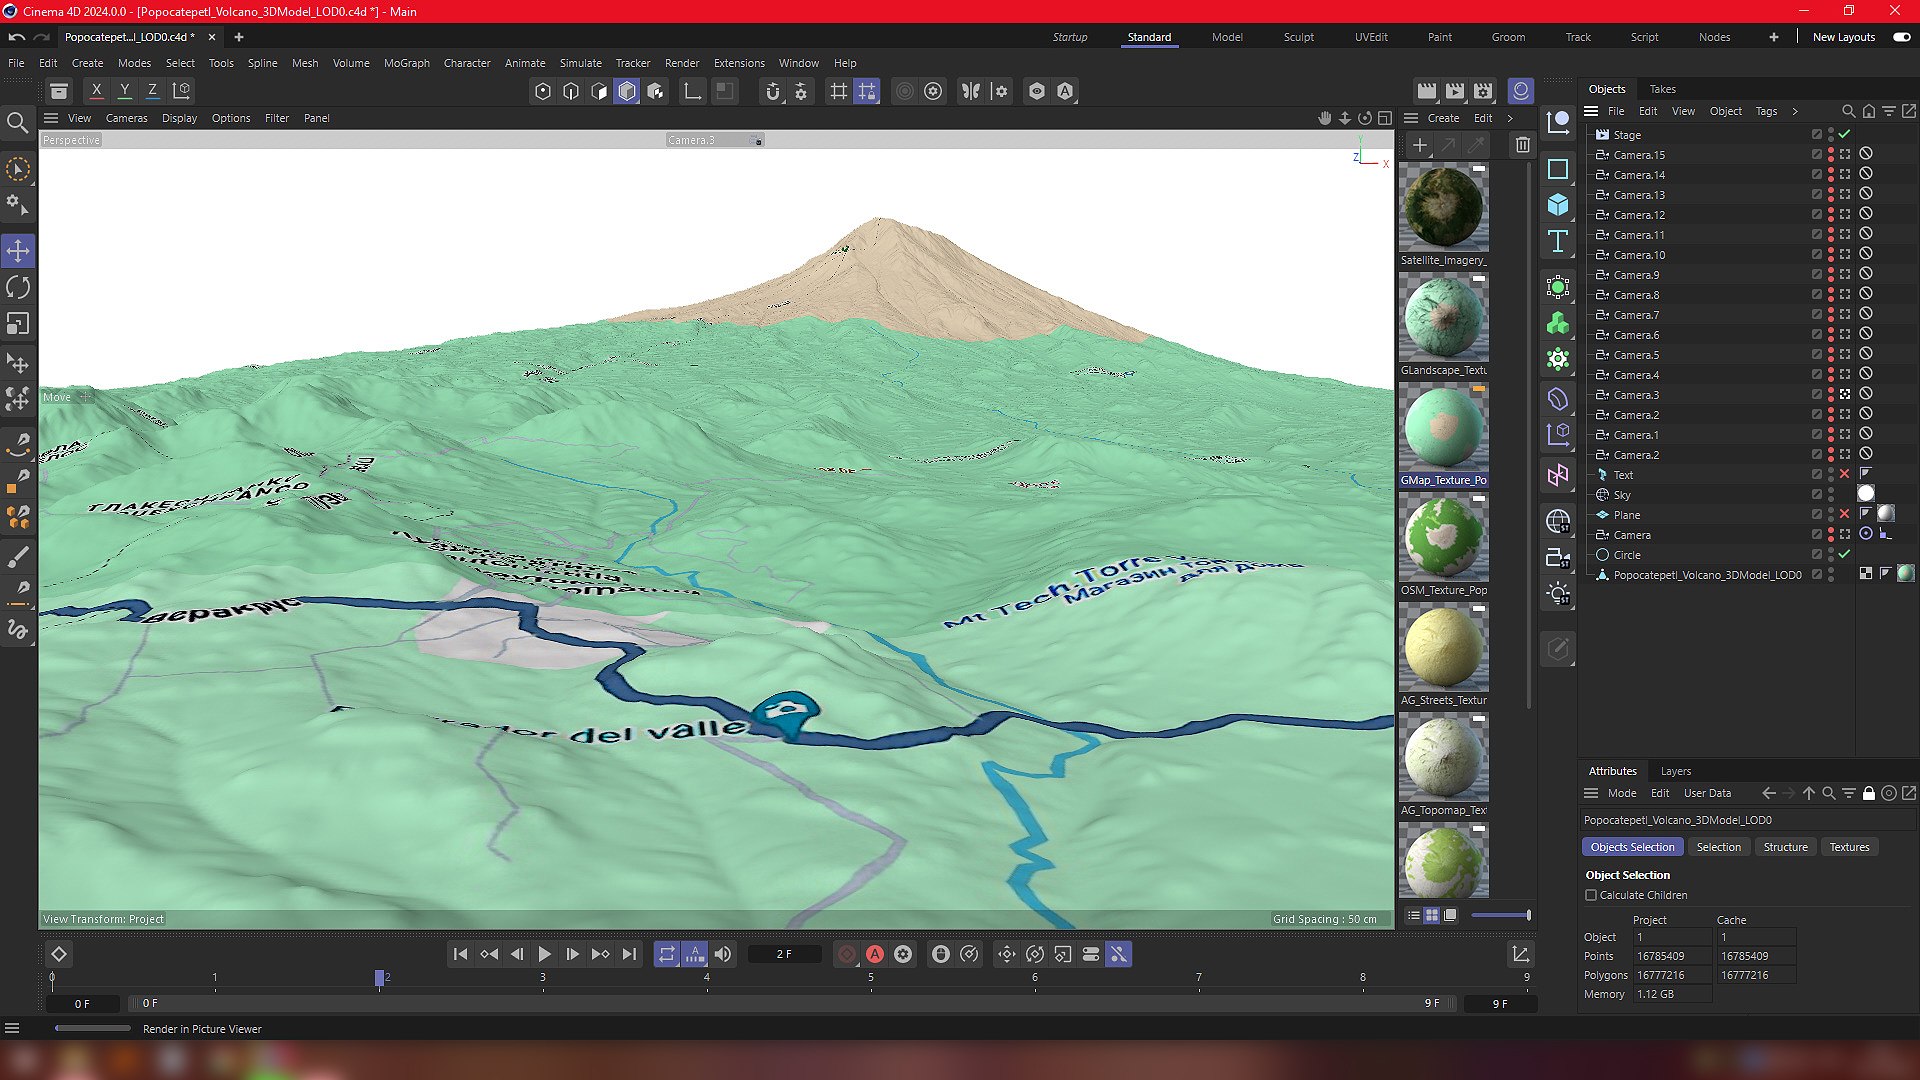This screenshot has height=1080, width=1920.
Task: Click the Undo arrow
Action: 17,37
